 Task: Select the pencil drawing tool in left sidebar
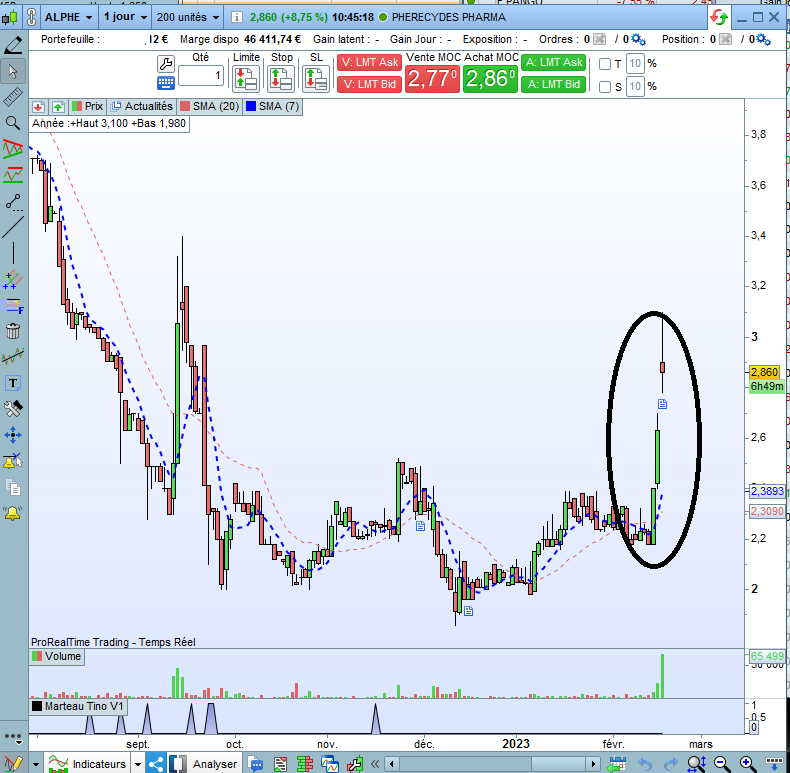click(13, 45)
